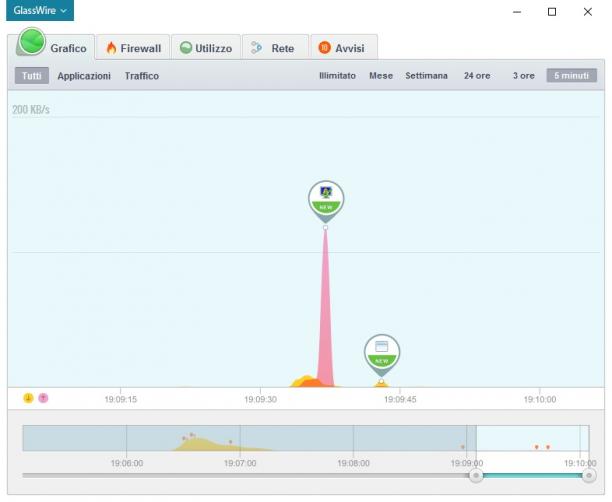The image size is (612, 502).
Task: Select the Traffico view filter
Action: [x=142, y=76]
